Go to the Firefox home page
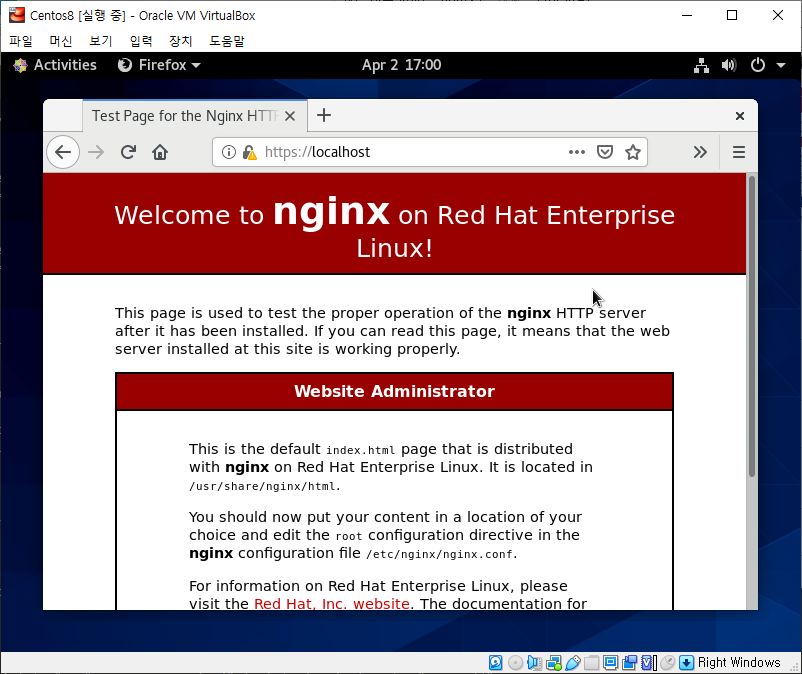Screen dimensions: 802x674 pos(160,152)
